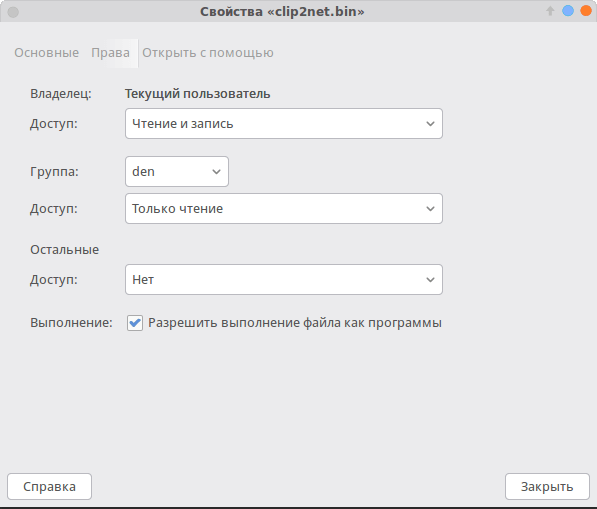Image resolution: width=597 pixels, height=509 pixels.
Task: Click the window title Свойства clip2net.bin
Action: point(282,11)
